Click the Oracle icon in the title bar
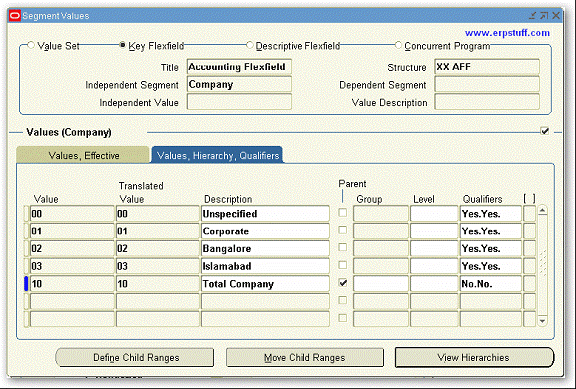Screen dimensions: 576x389 point(15,16)
